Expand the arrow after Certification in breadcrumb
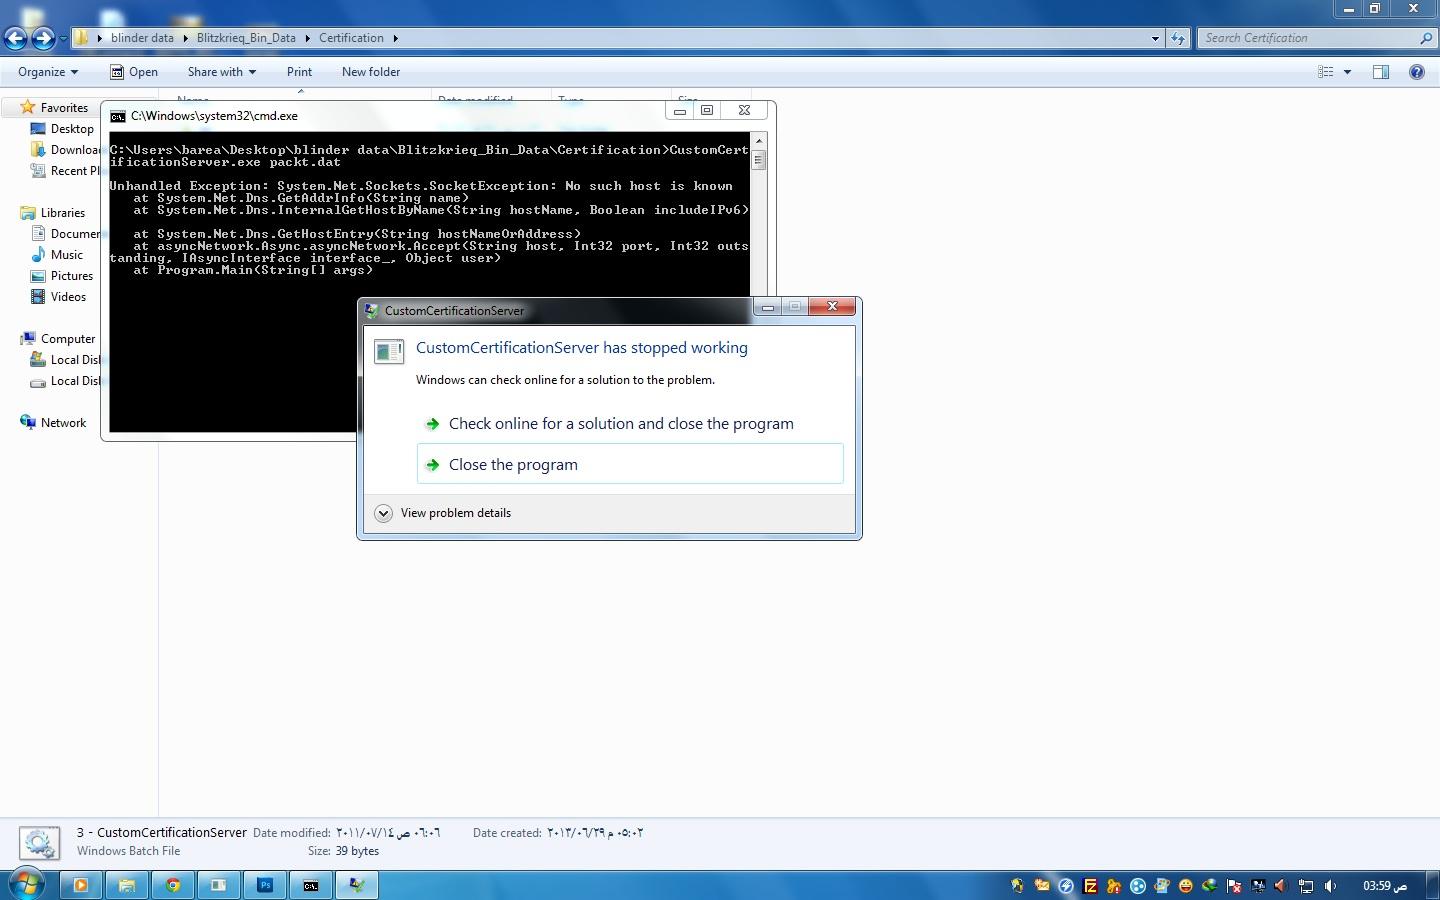 pyautogui.click(x=396, y=38)
